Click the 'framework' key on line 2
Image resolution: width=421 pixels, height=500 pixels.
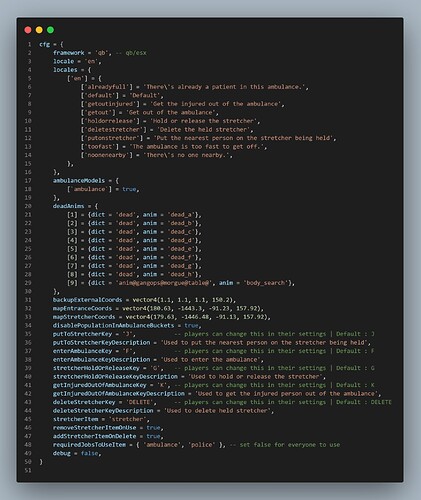pos(69,53)
